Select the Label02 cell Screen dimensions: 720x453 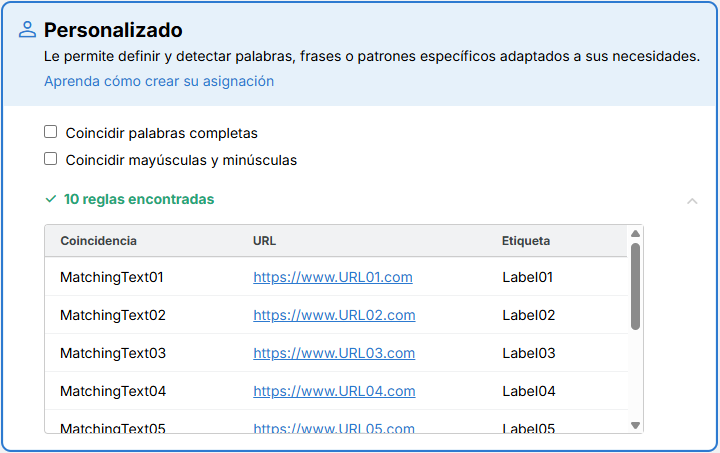coord(529,315)
